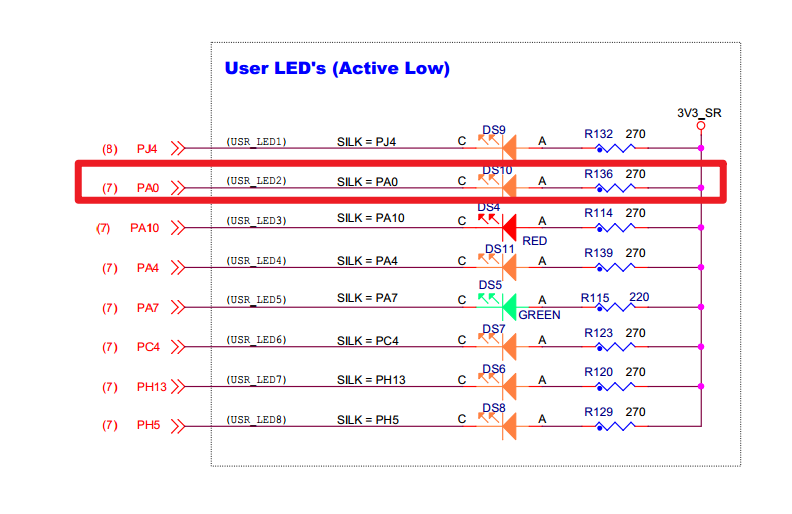The height and width of the screenshot is (514, 792).
Task: Click the R120 reference designator label
Action: (x=599, y=372)
